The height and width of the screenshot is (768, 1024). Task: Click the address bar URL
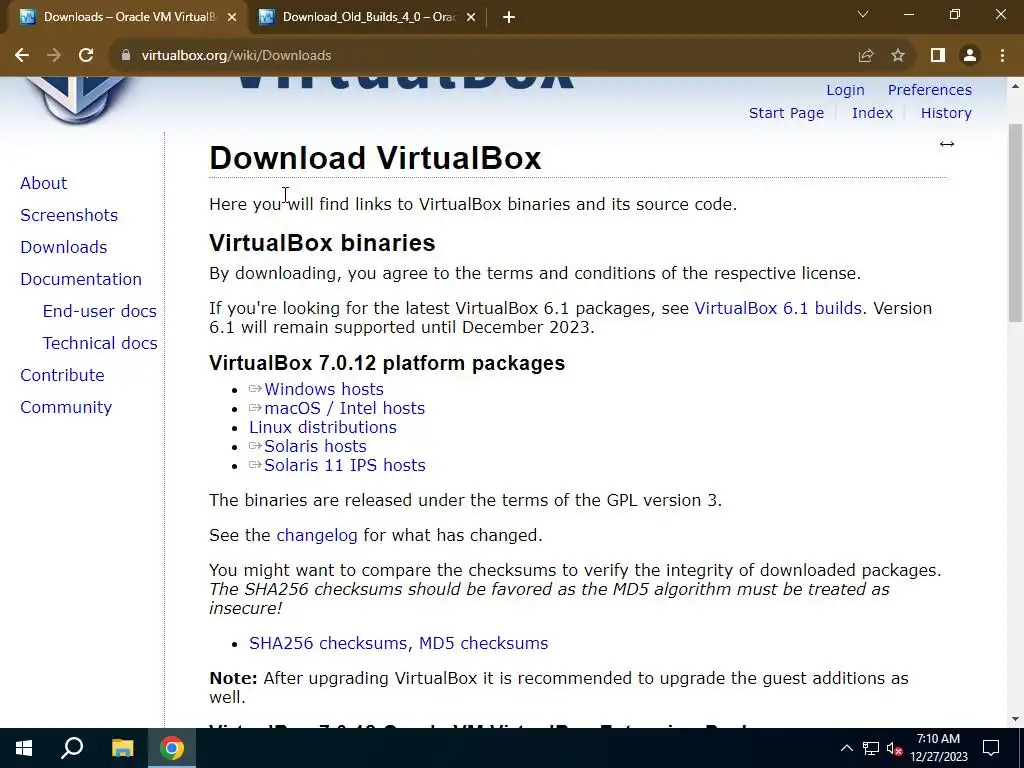(x=236, y=56)
